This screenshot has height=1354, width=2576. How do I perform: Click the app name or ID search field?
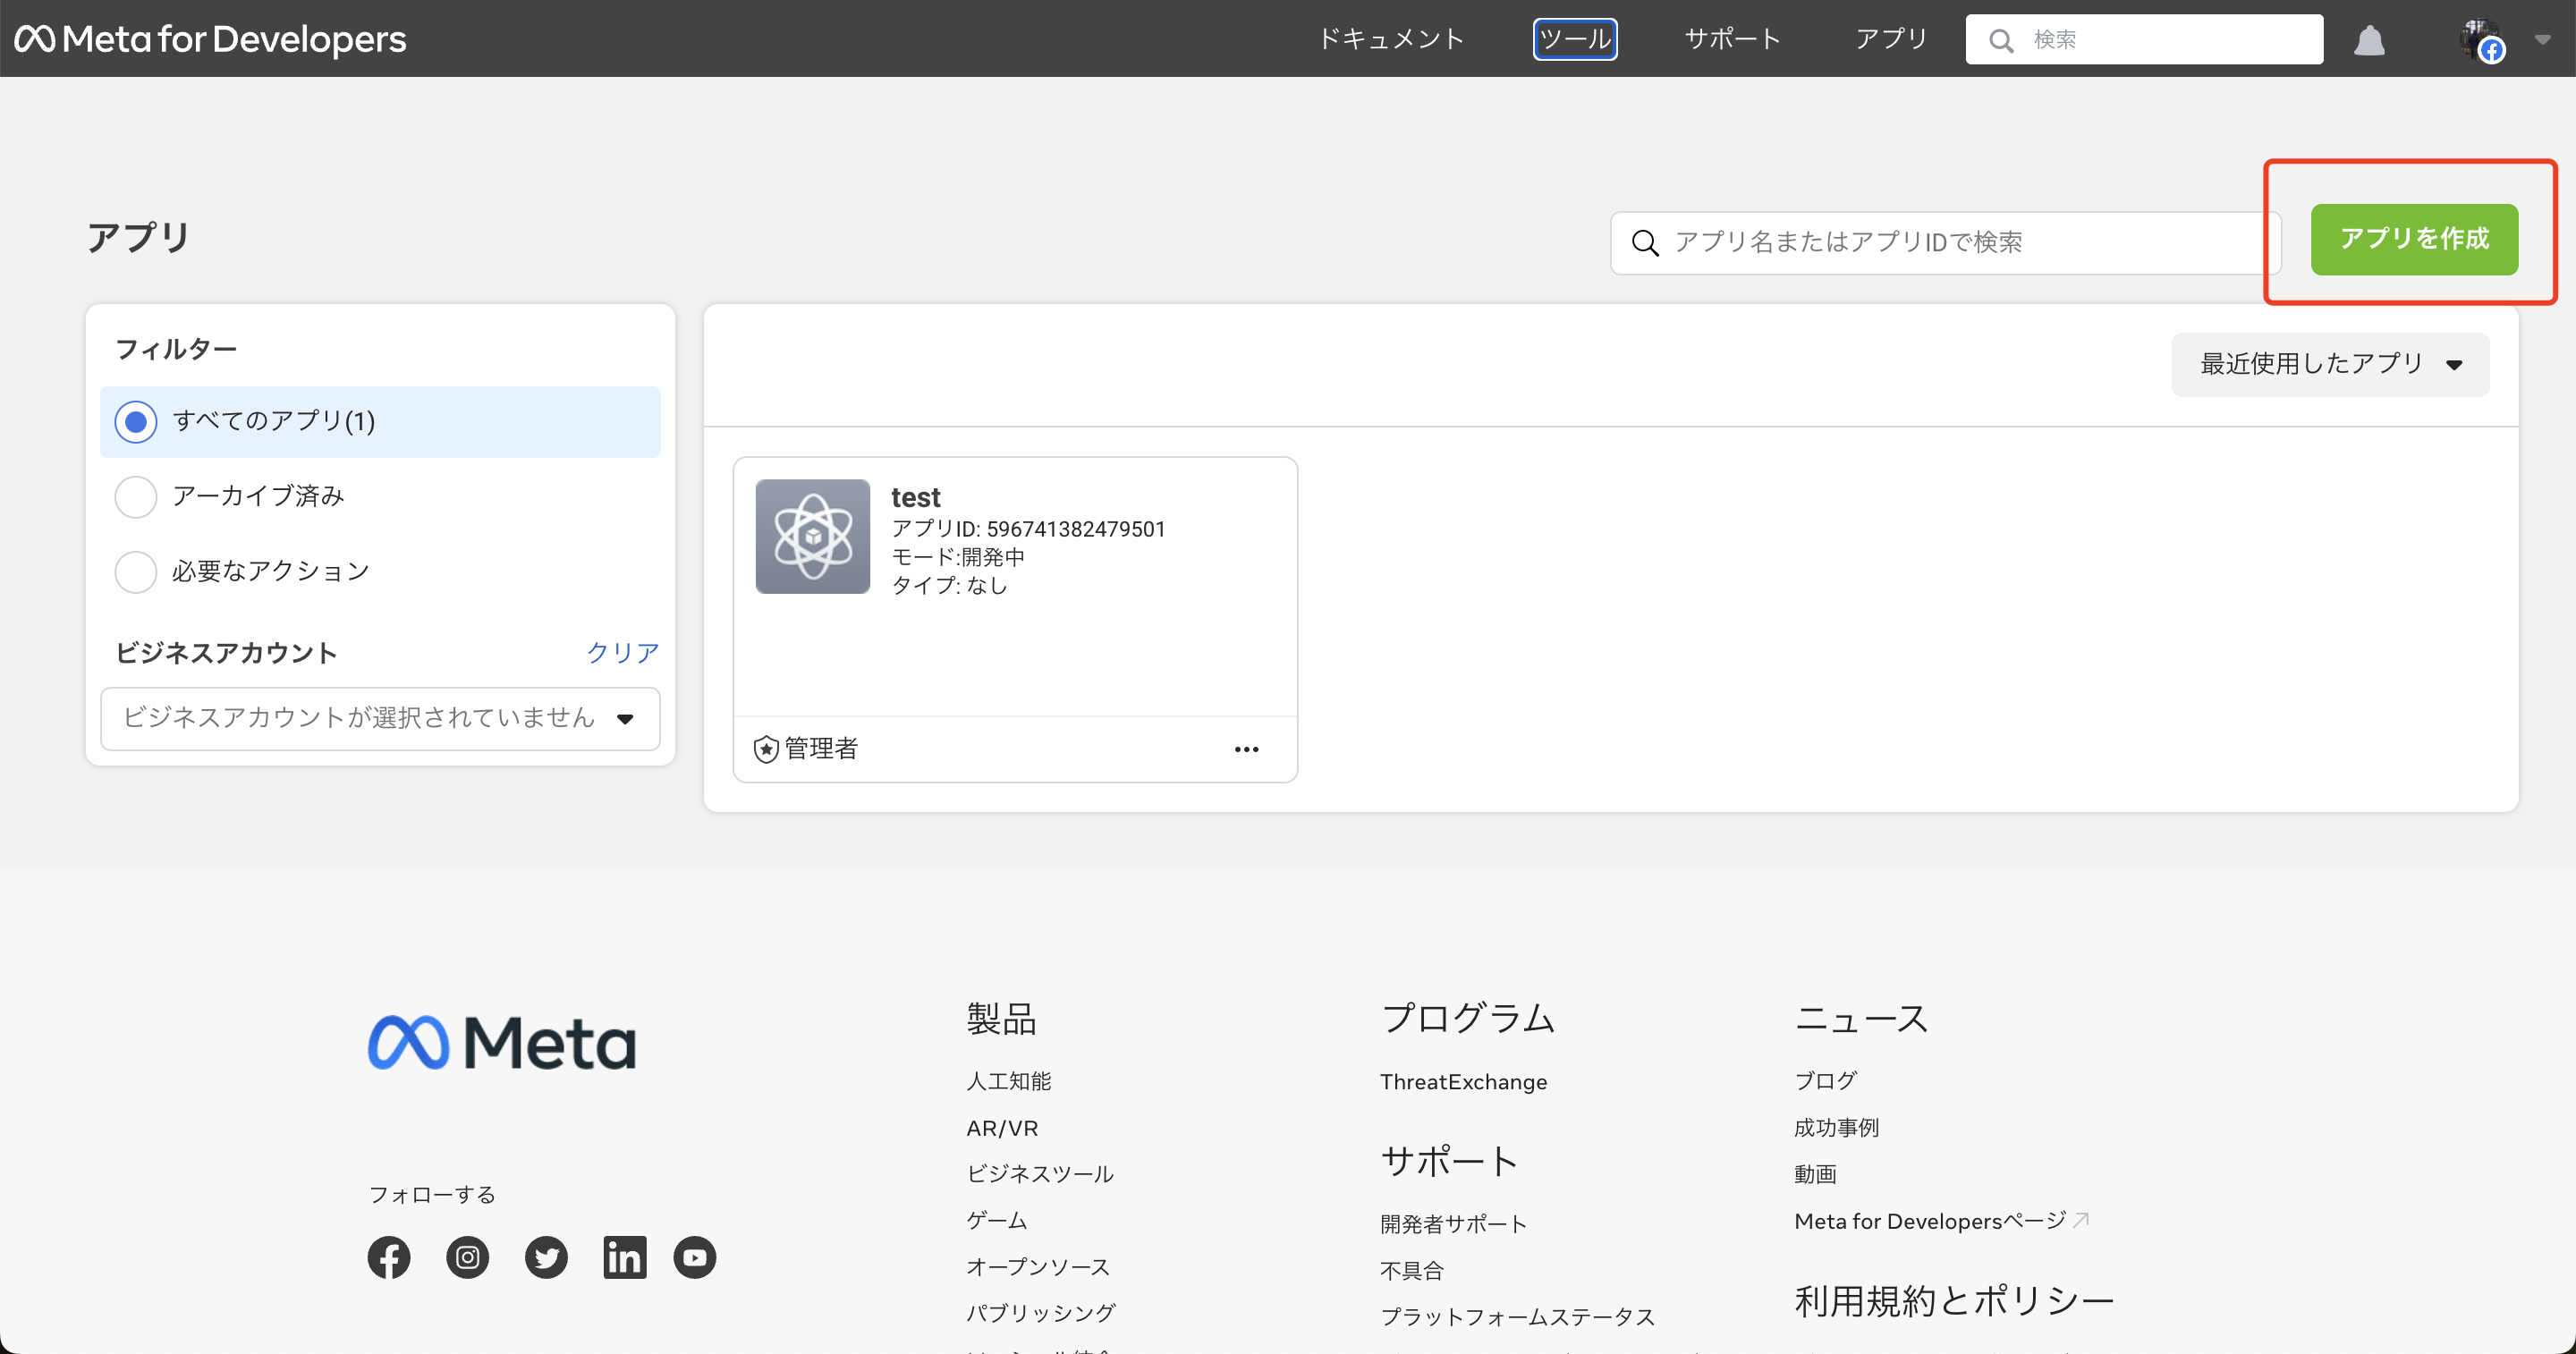pyautogui.click(x=1945, y=242)
